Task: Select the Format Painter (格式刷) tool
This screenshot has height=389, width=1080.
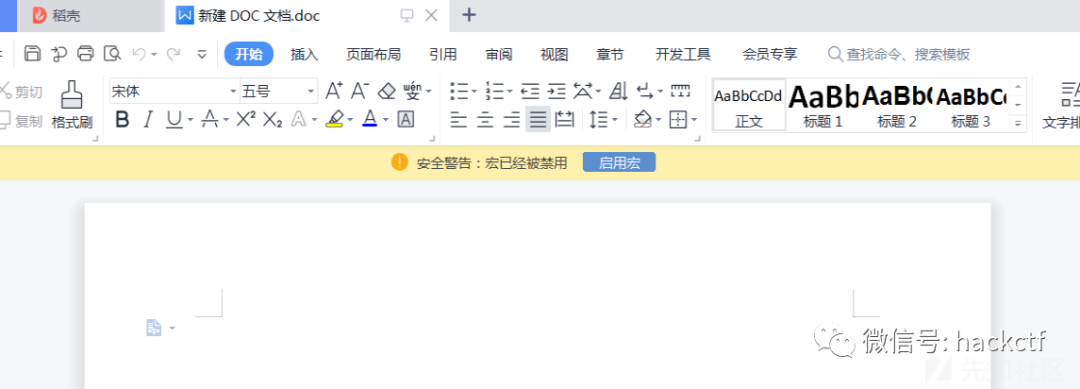Action: point(72,105)
